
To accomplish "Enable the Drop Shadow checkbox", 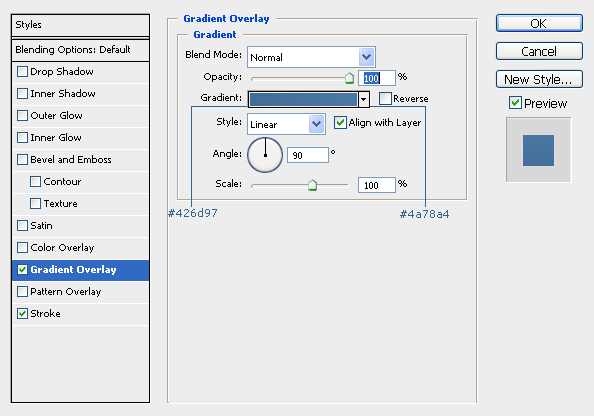I will [x=22, y=72].
